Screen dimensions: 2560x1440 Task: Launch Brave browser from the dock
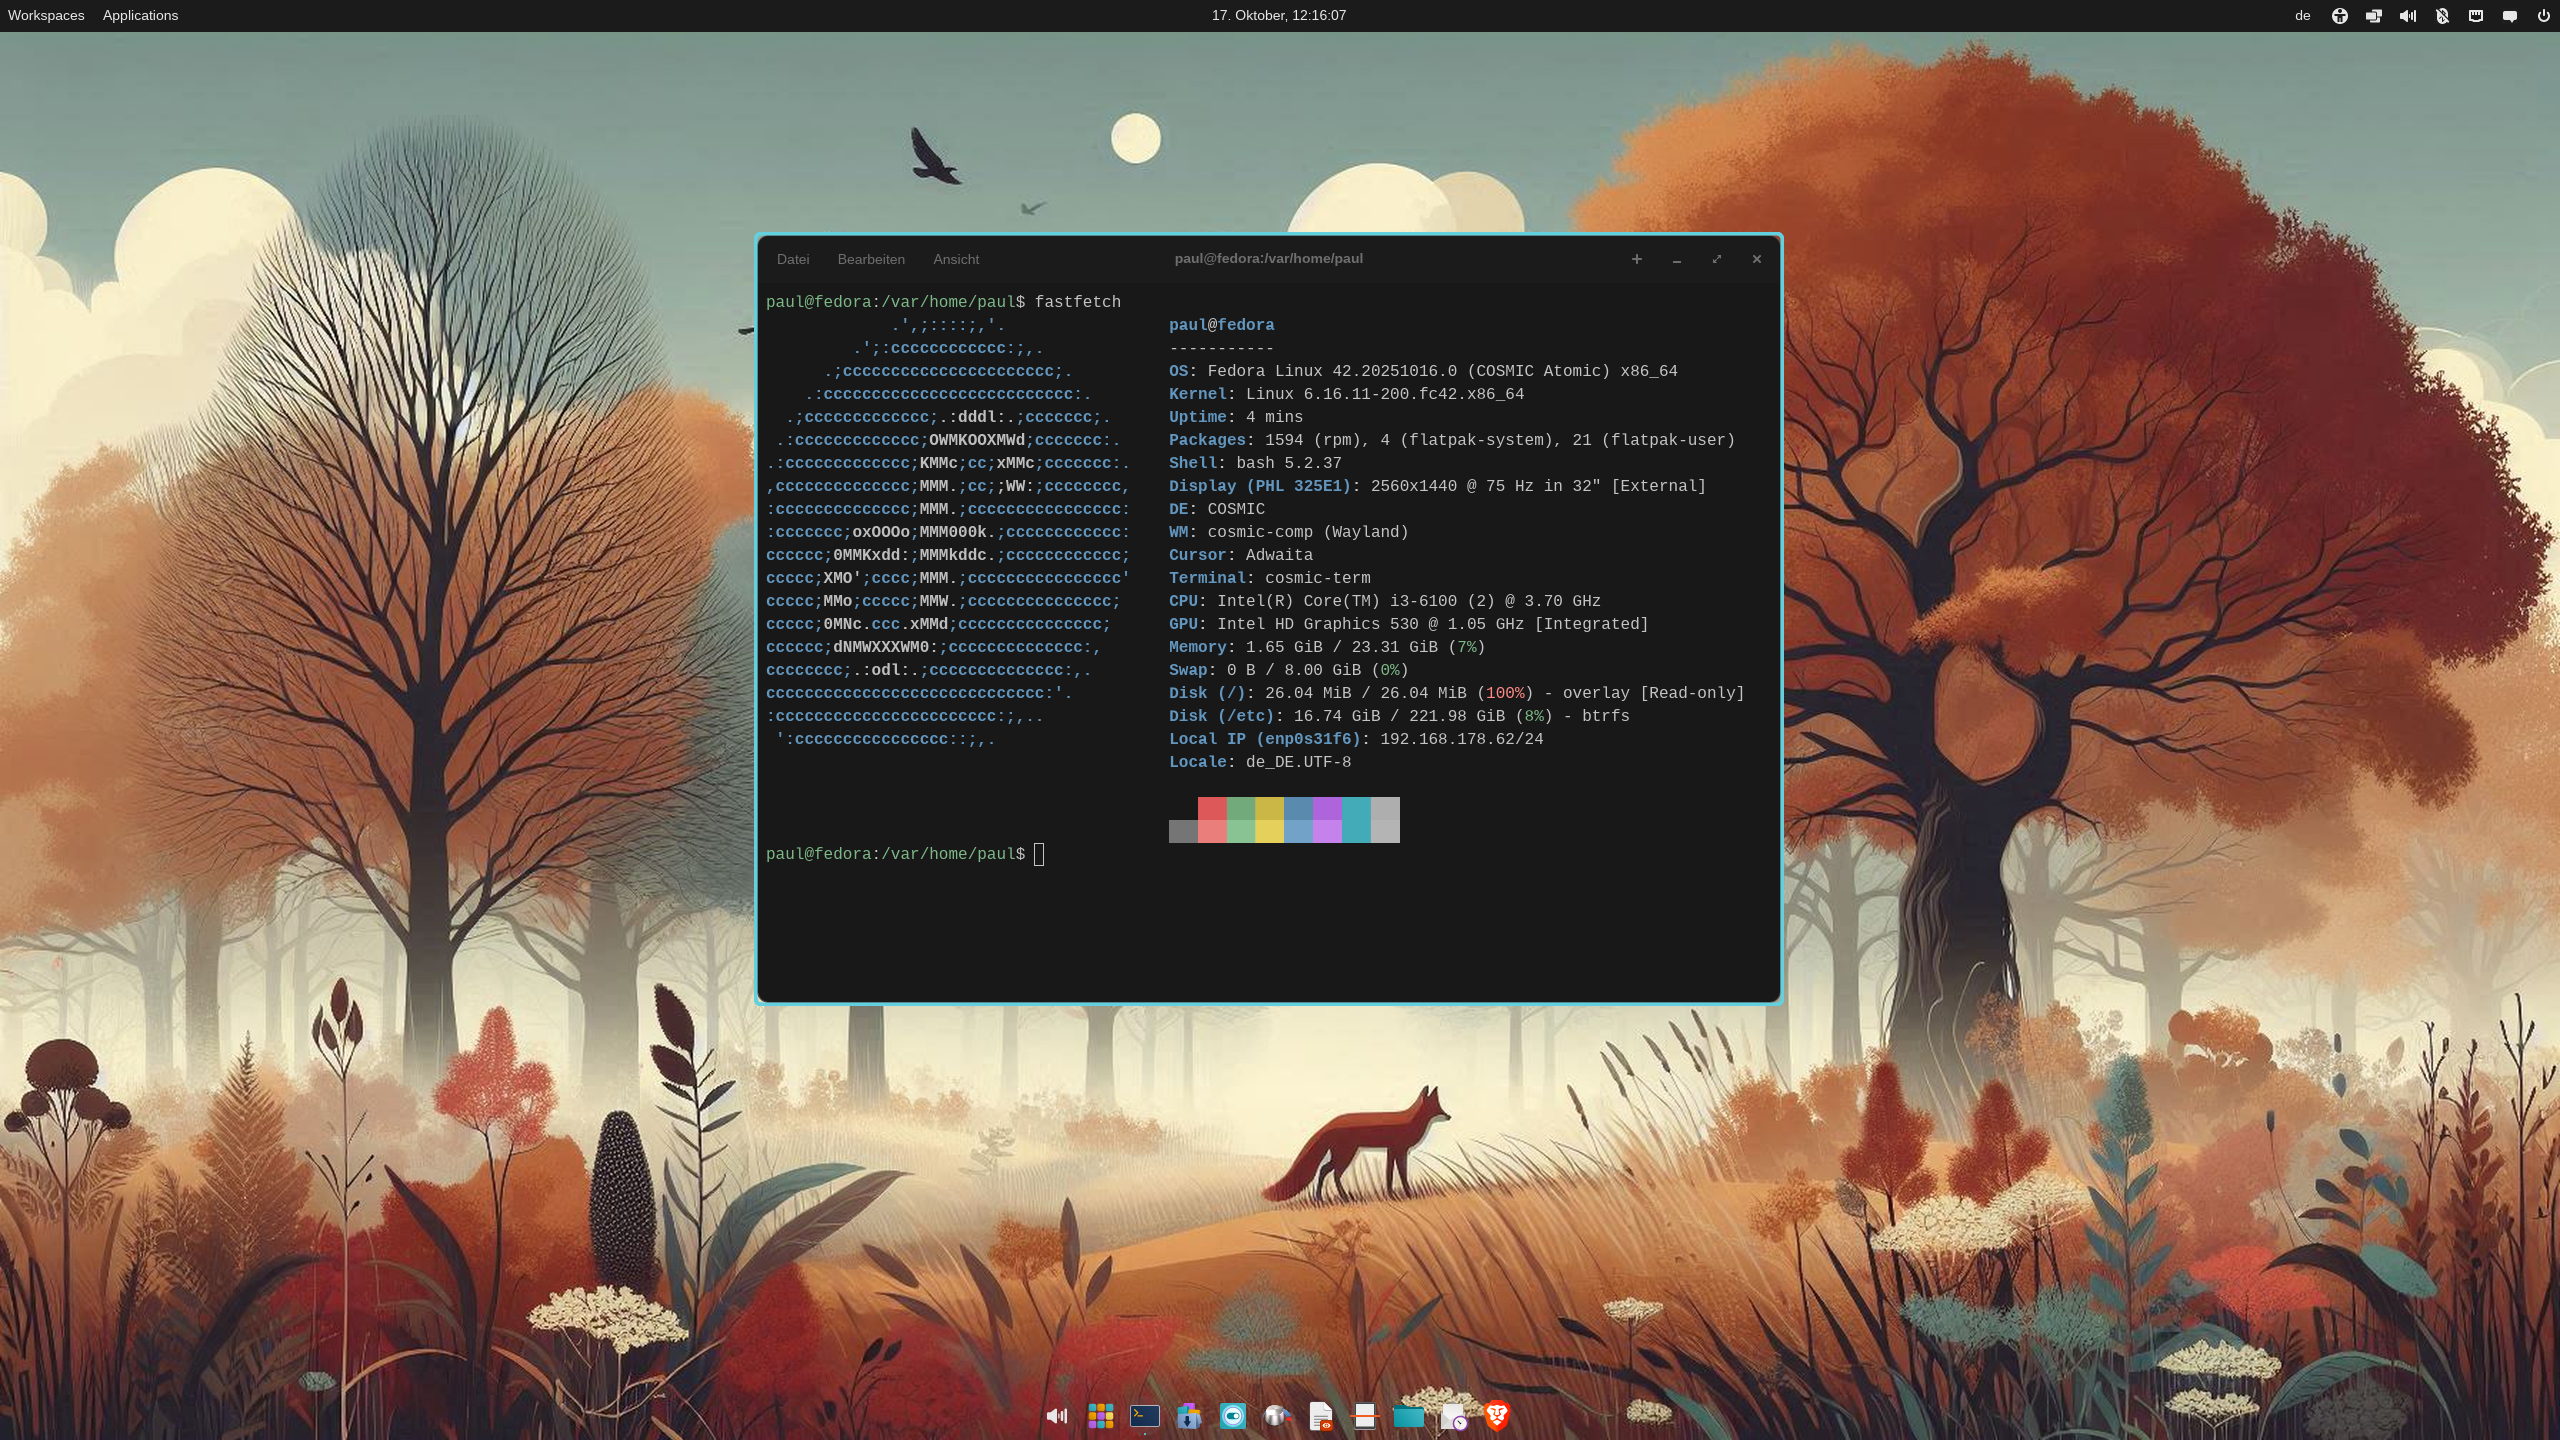coord(1497,1416)
